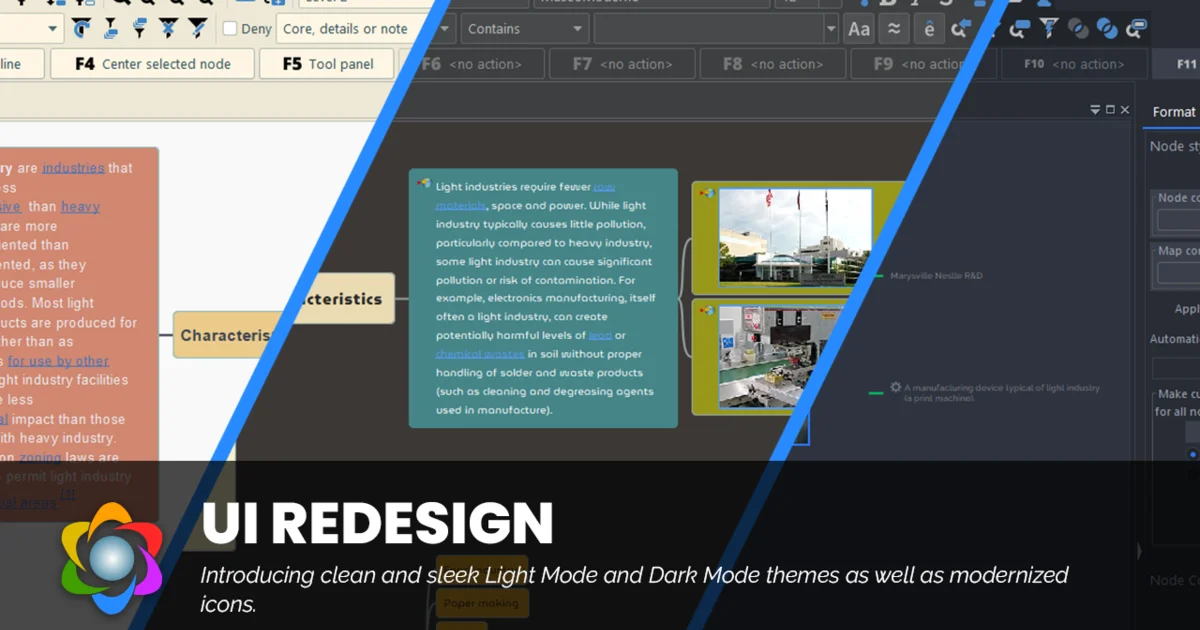Screen dimensions: 1200x630
Task: Click the small icon in the teal text node
Action: tap(424, 183)
